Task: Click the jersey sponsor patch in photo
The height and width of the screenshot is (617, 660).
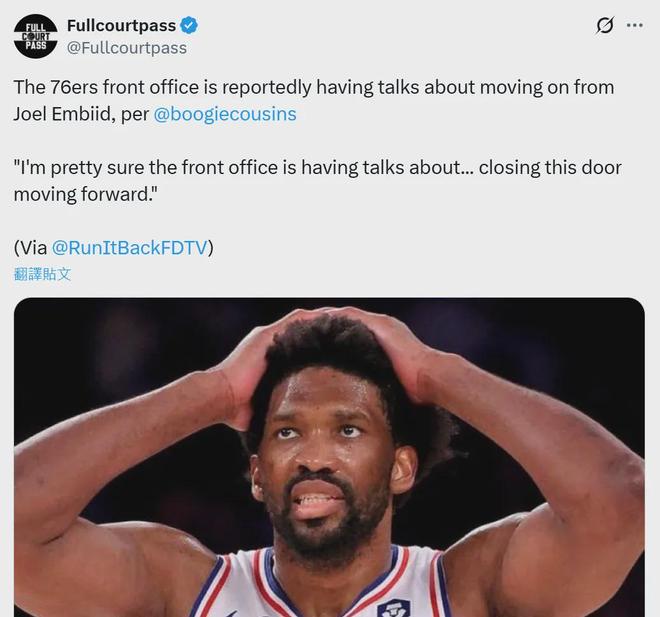Action: [x=394, y=608]
